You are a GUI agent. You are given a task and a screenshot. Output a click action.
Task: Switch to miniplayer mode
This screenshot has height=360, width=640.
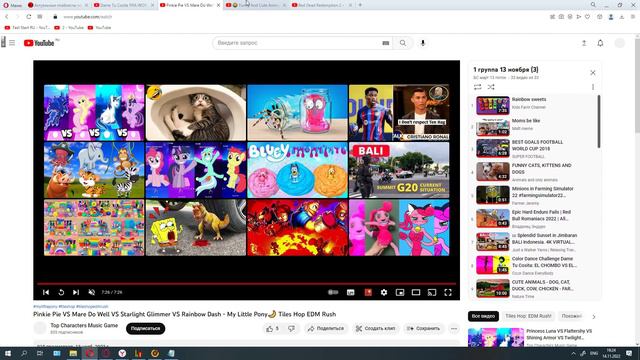pos(400,292)
